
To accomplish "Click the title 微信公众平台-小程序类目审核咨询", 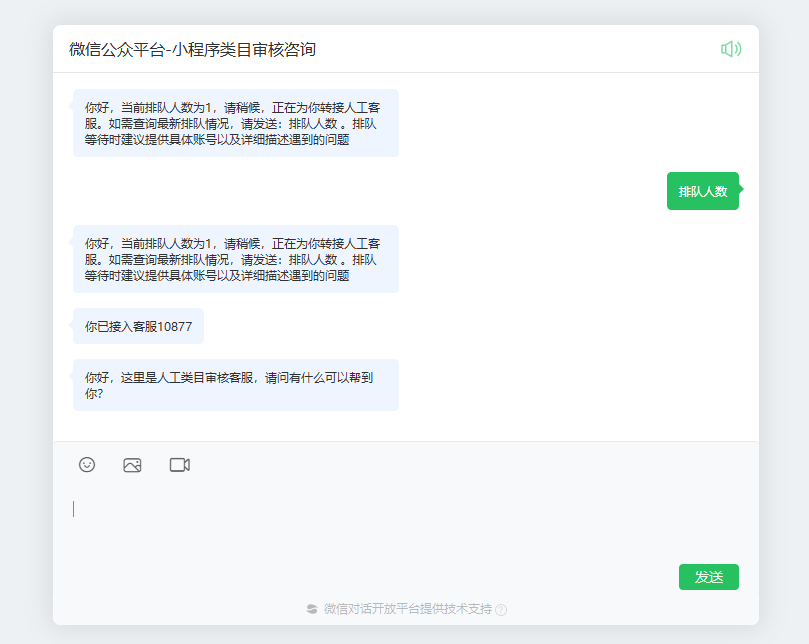I will [192, 50].
